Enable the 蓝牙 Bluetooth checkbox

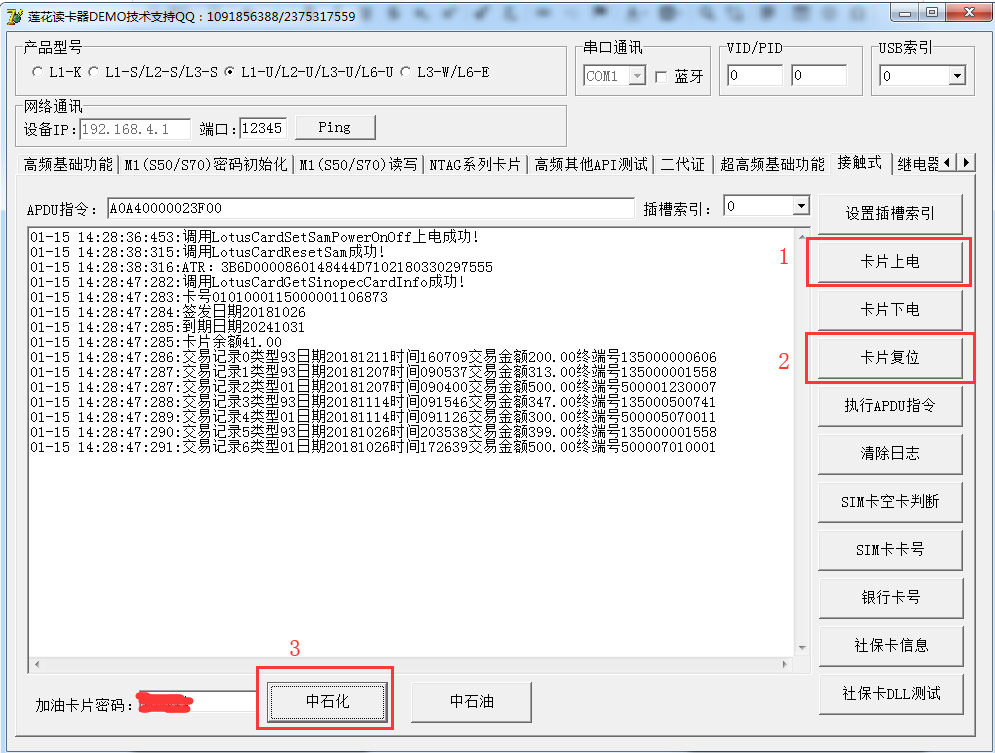tap(661, 77)
